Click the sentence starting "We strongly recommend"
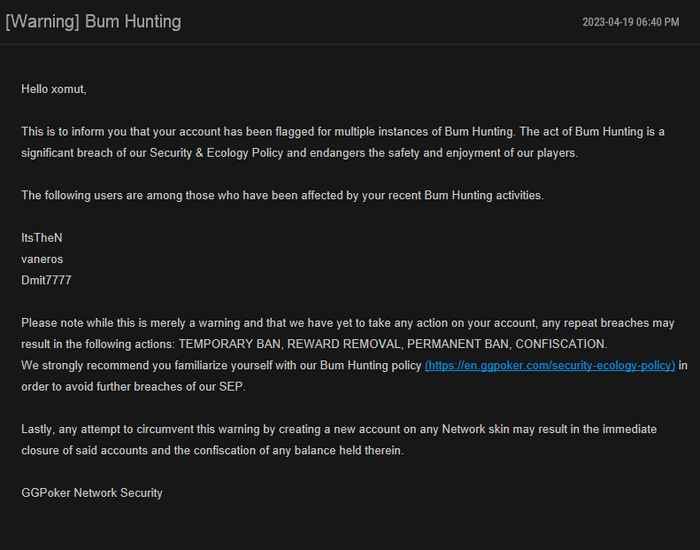Image resolution: width=700 pixels, height=550 pixels. click(x=220, y=366)
